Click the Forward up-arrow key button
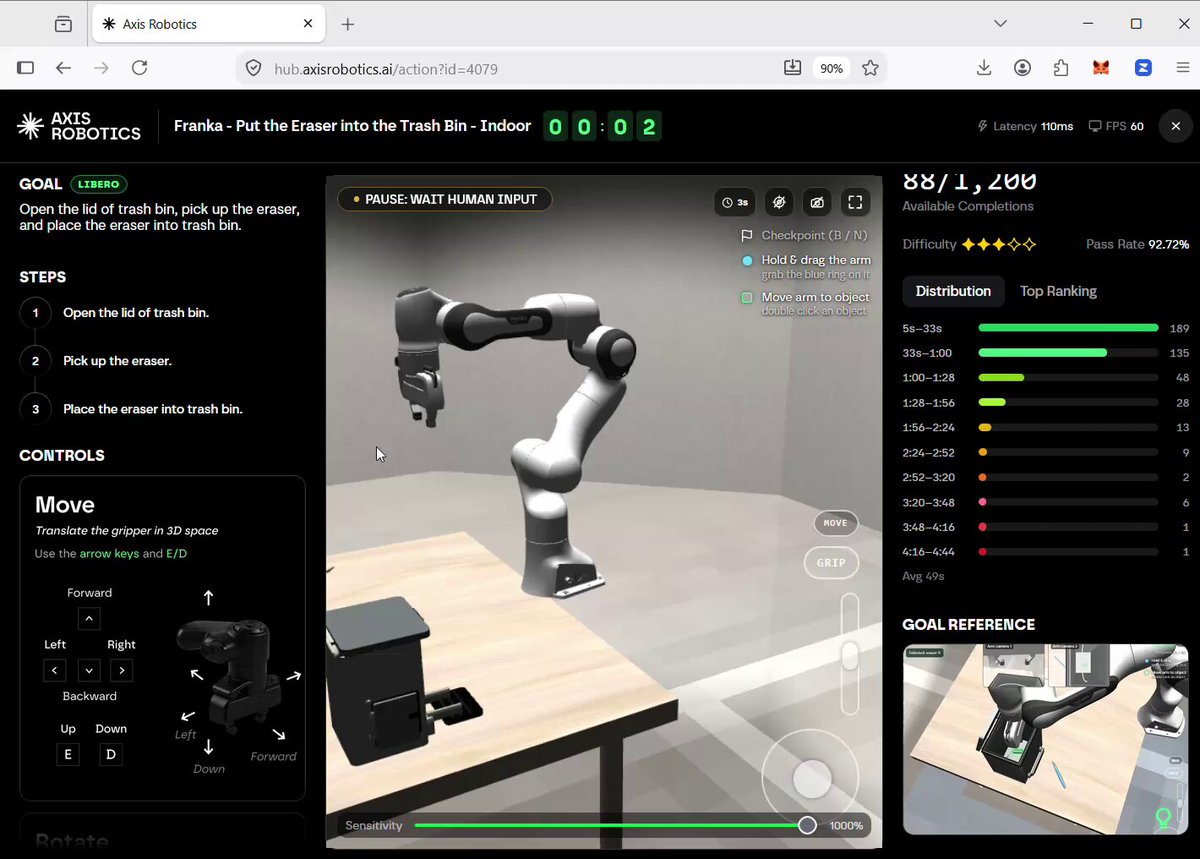The image size is (1200, 859). (89, 619)
